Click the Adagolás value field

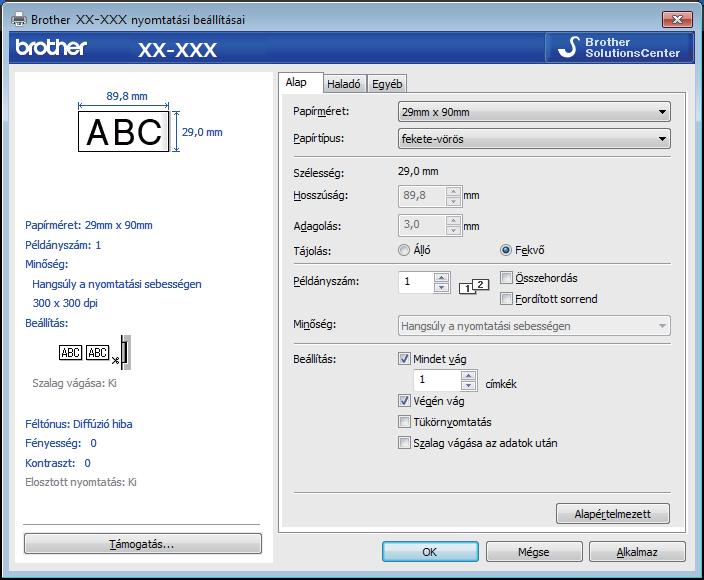(422, 225)
